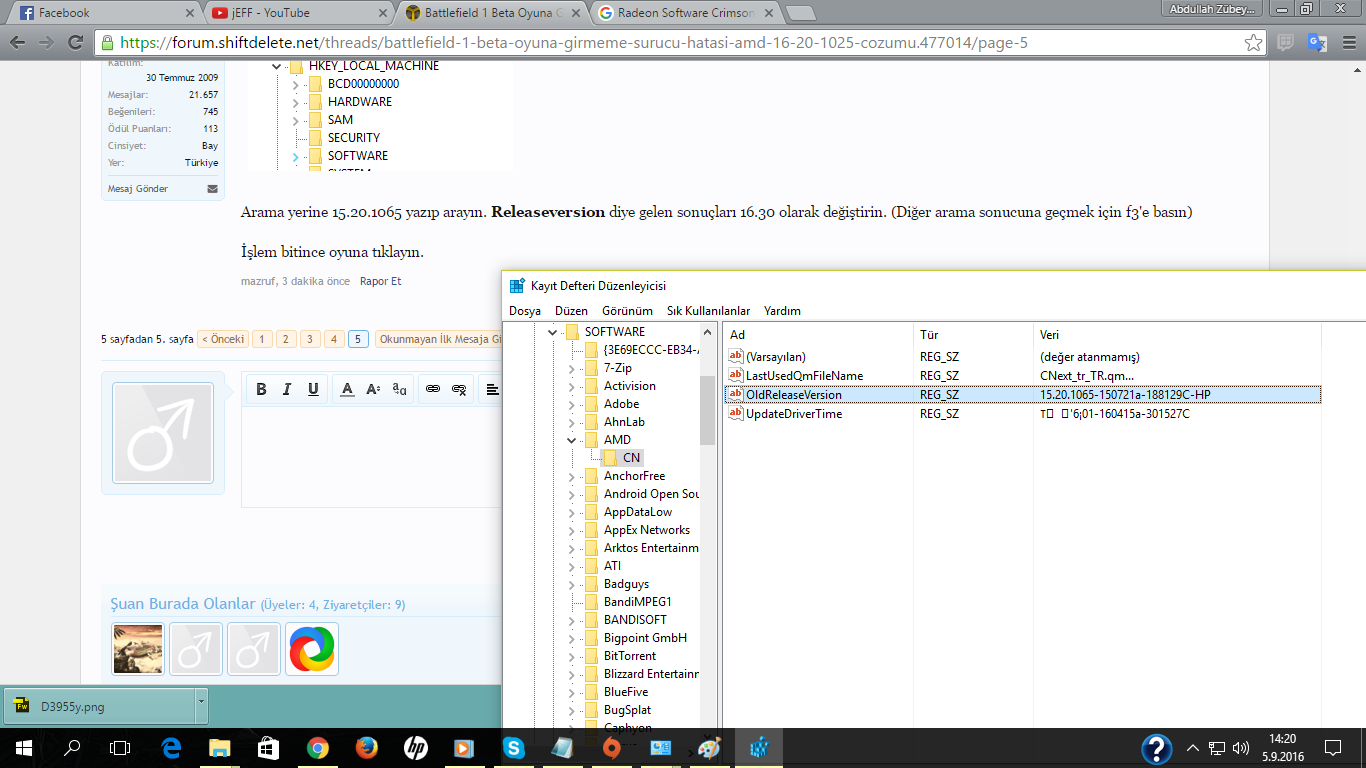The height and width of the screenshot is (768, 1366).
Task: Open text color picker in editor
Action: pyautogui.click(x=347, y=389)
